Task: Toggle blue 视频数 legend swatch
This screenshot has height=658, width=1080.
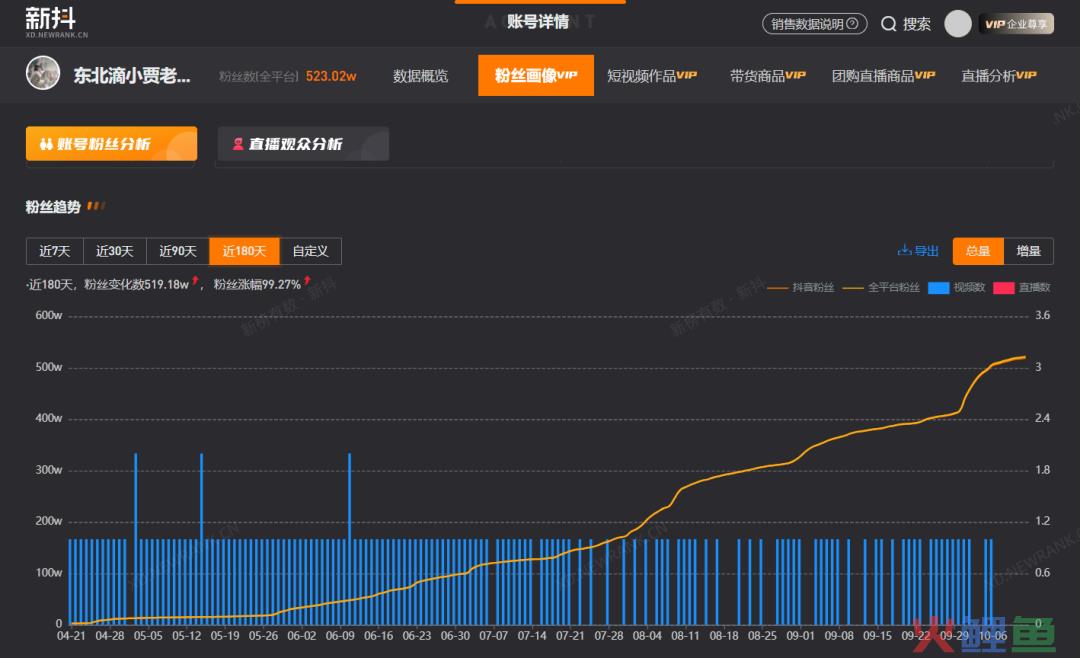Action: (938, 287)
